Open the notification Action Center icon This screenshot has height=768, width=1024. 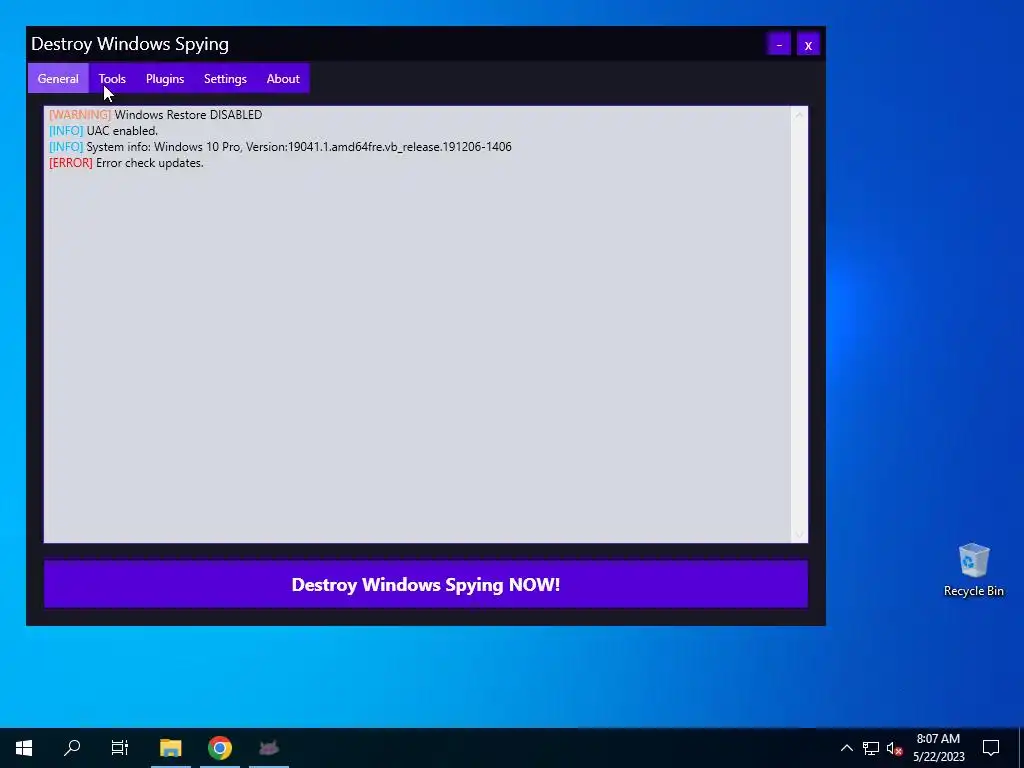coord(991,748)
